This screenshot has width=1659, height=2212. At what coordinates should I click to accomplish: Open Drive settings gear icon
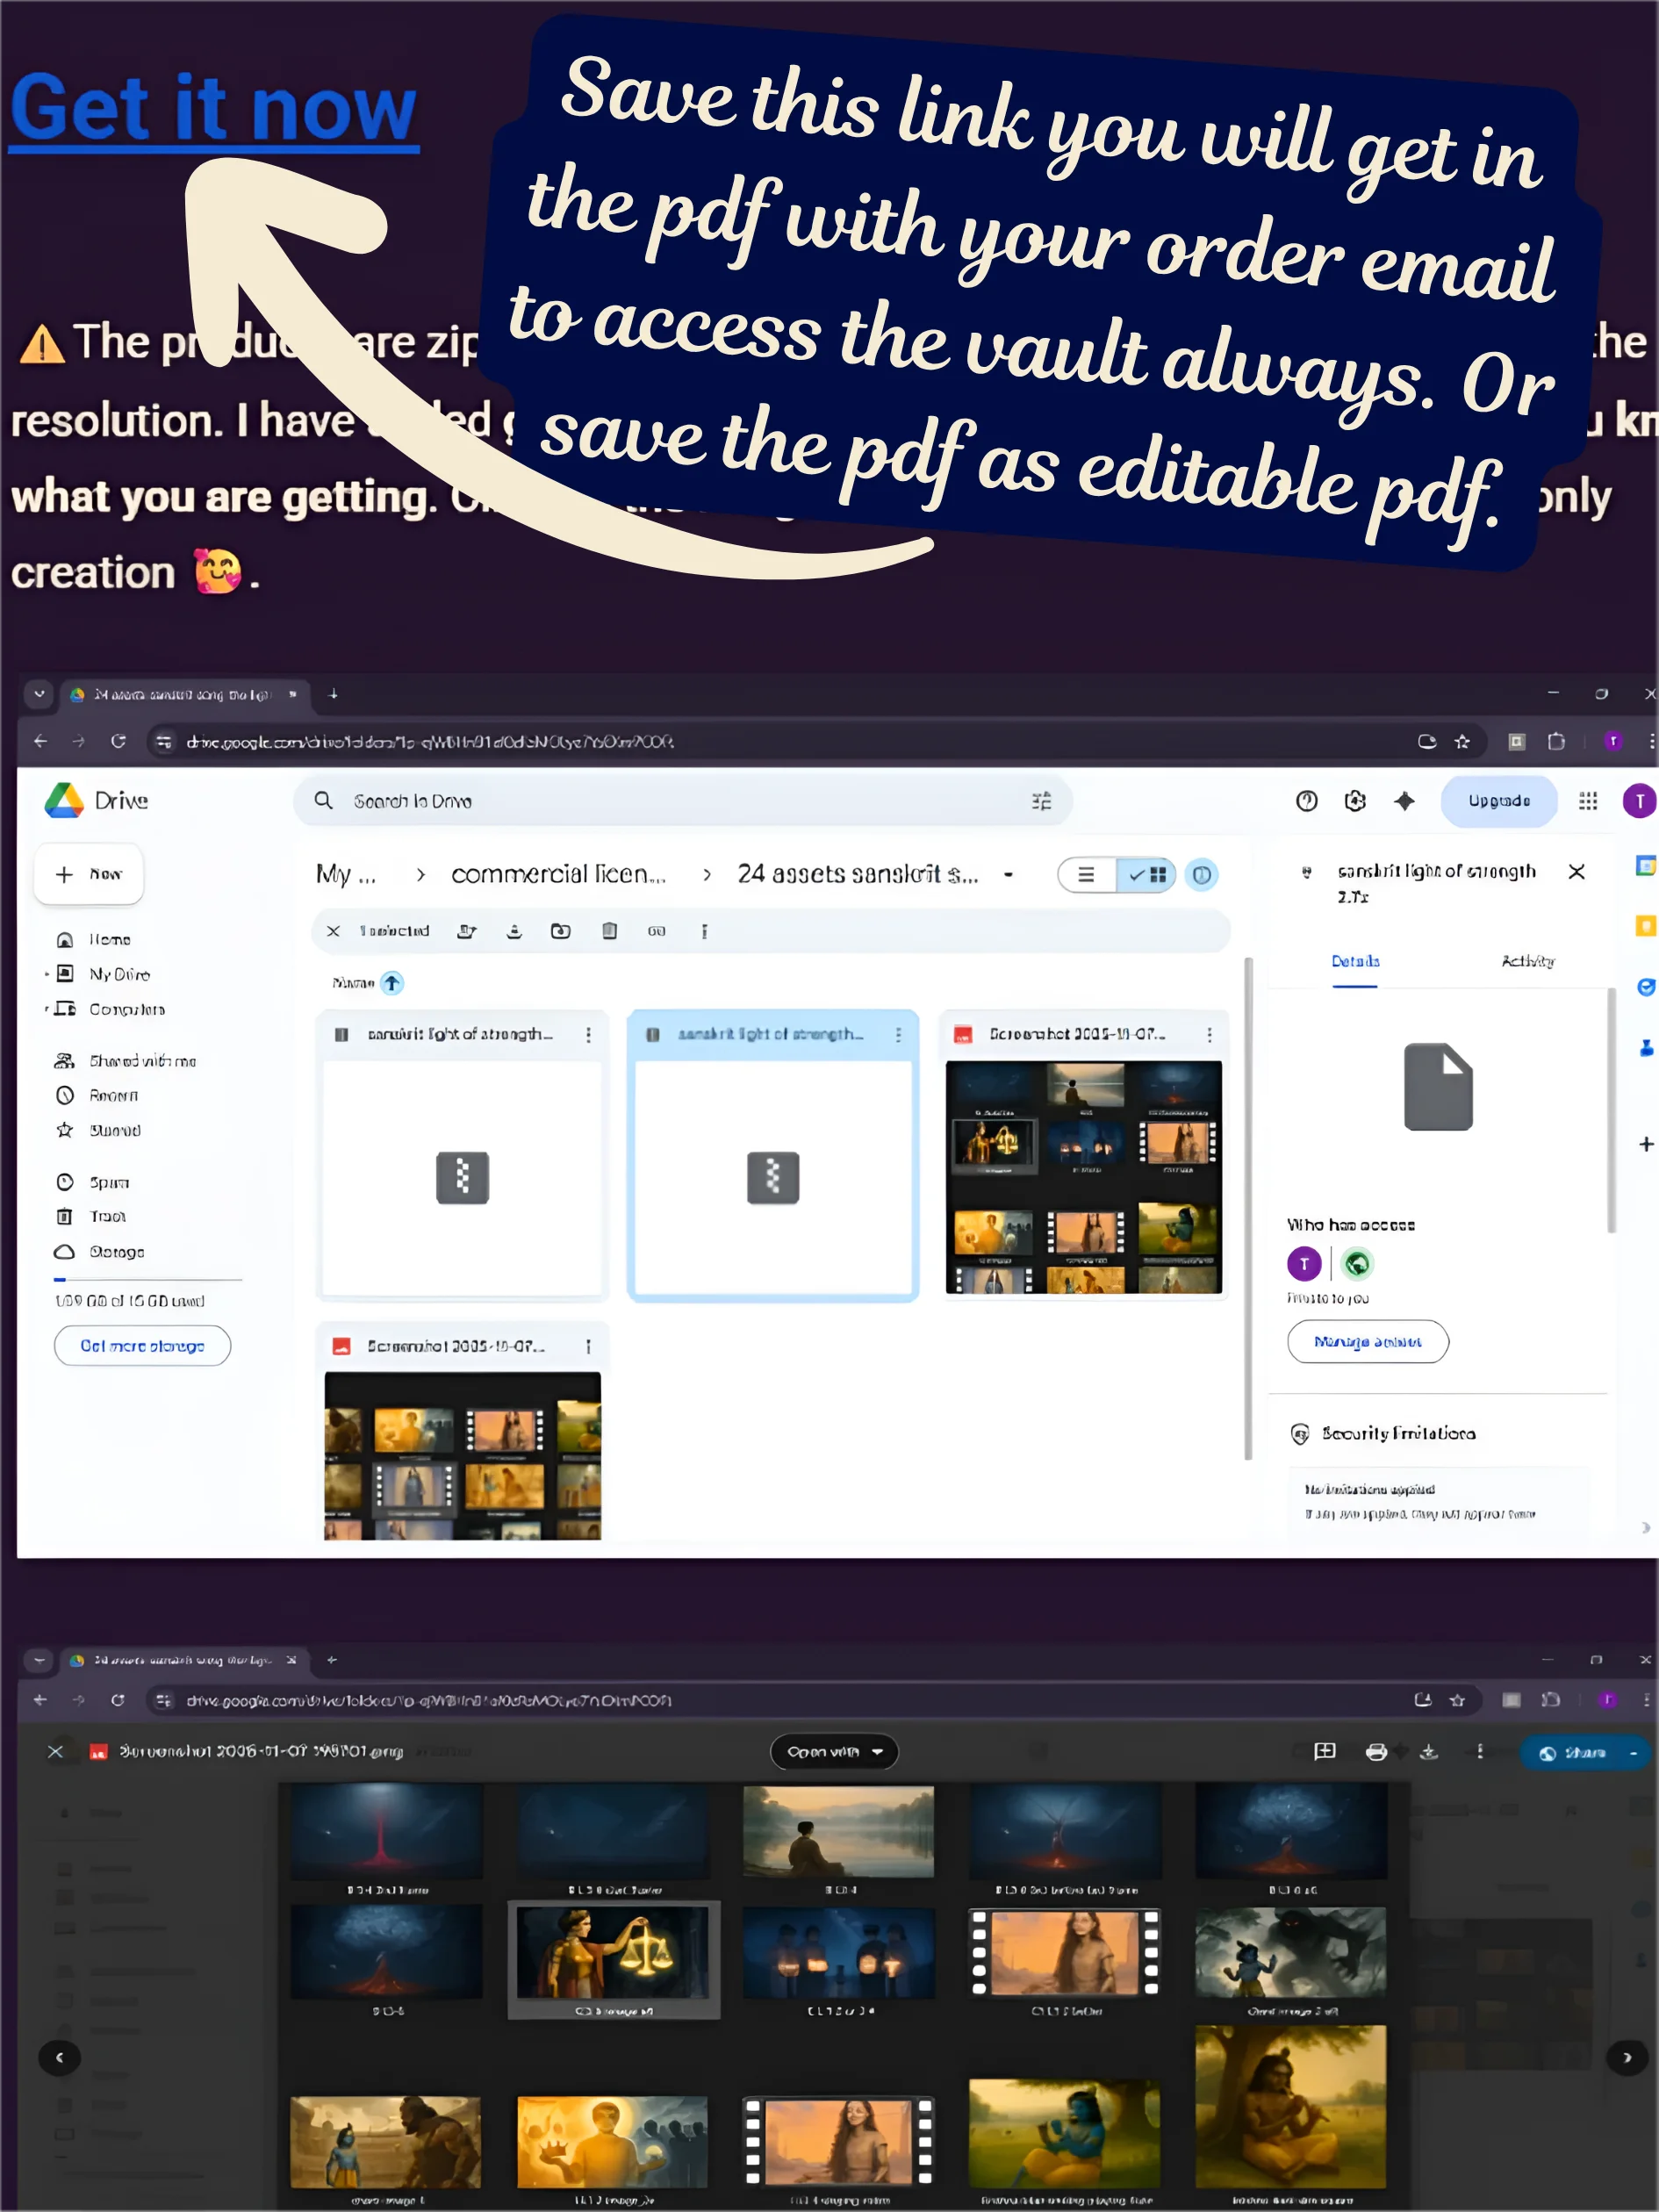[x=1355, y=801]
